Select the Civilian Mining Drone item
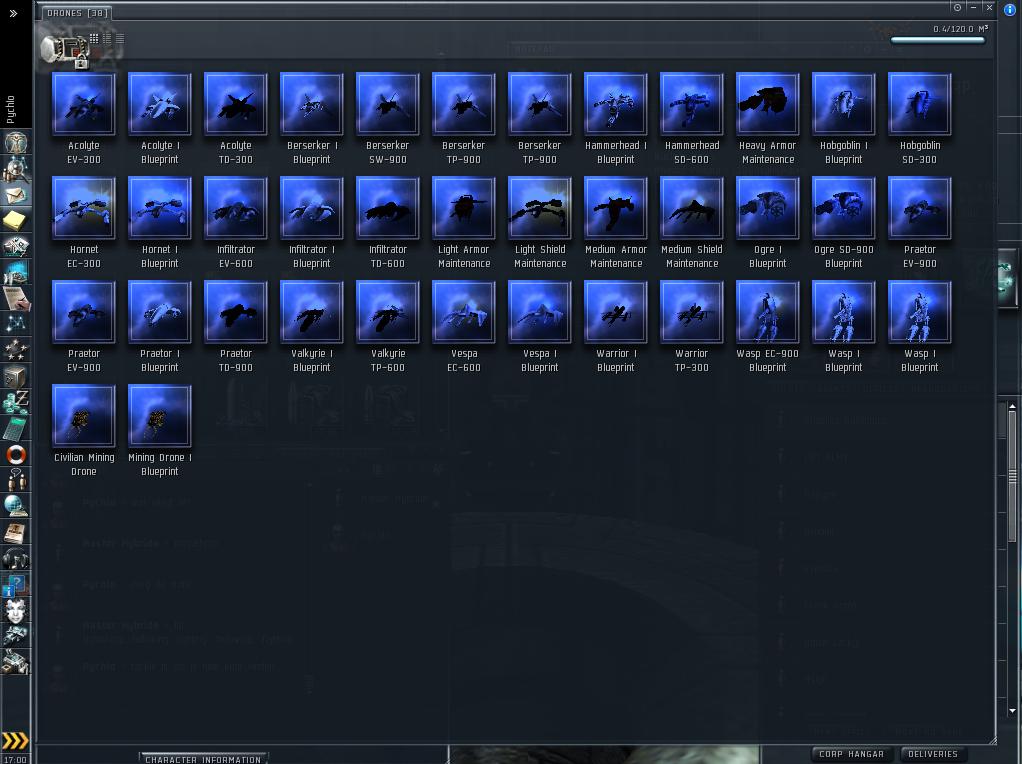Screen dimensions: 1022x764 pos(83,430)
